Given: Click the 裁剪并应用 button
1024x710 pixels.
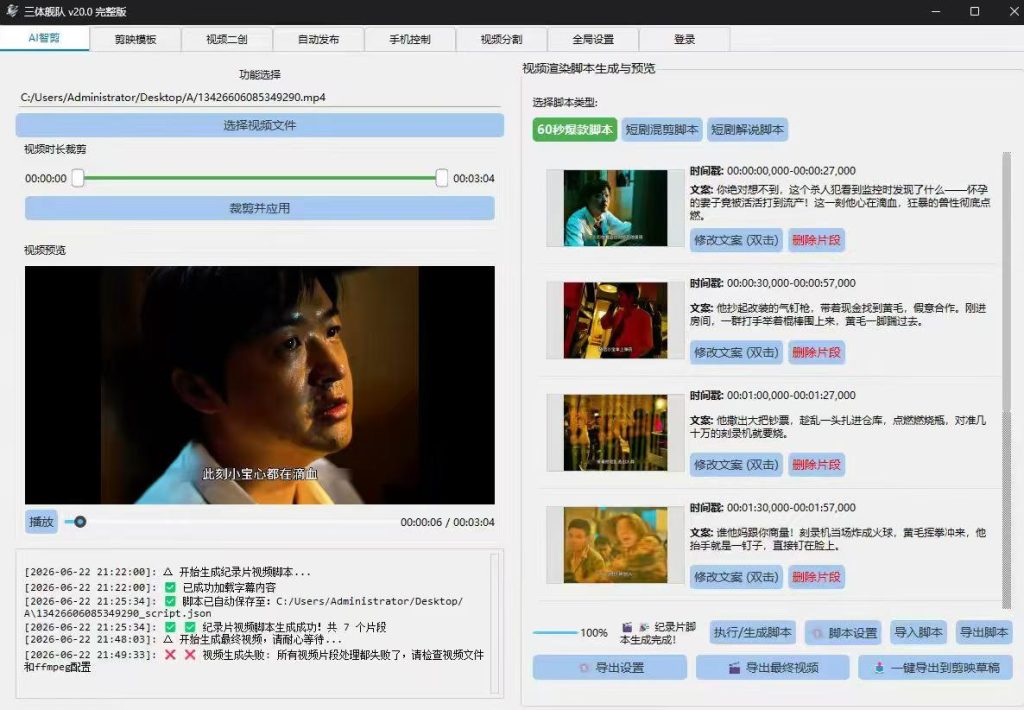Looking at the screenshot, I should (260, 208).
